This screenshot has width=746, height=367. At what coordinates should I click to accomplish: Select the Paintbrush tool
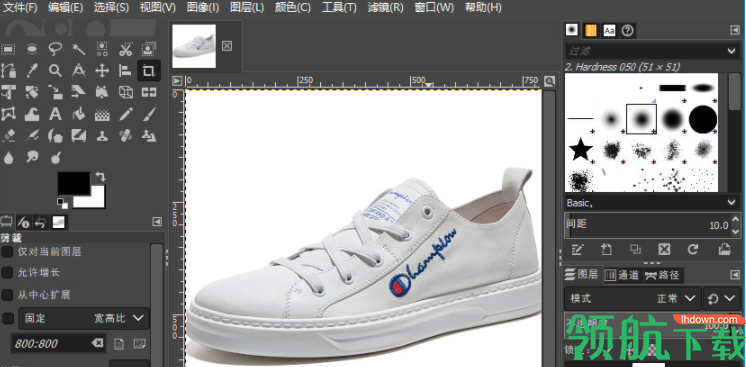[148, 114]
